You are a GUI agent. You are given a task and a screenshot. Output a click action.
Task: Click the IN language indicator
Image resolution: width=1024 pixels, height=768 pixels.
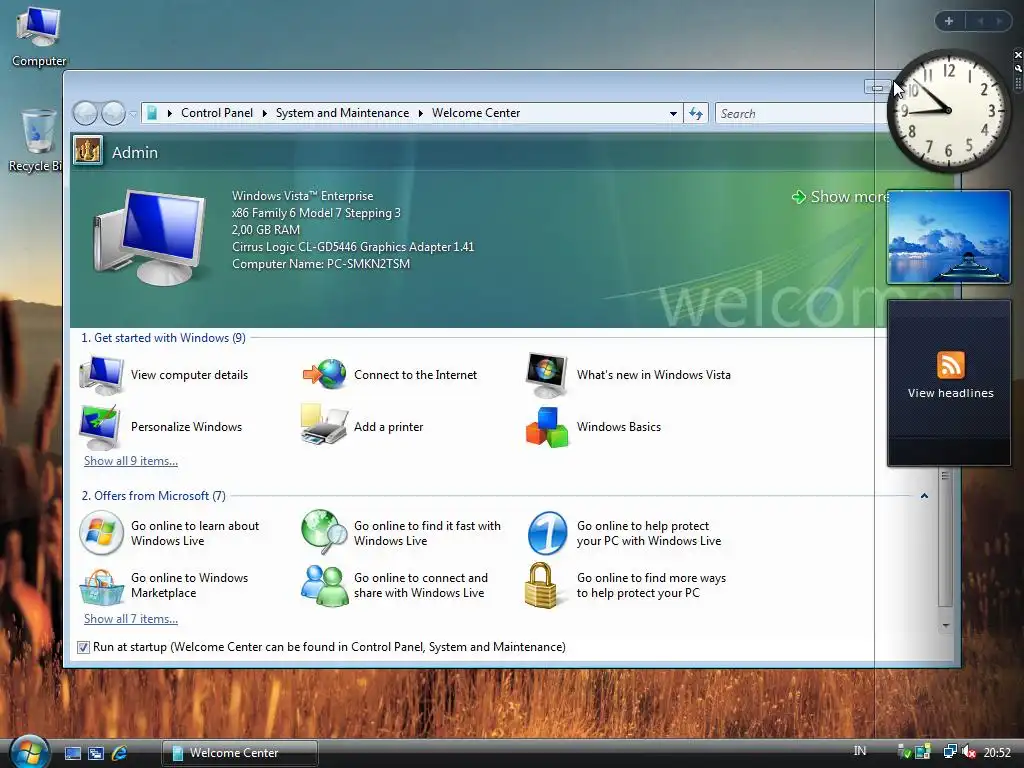coord(860,751)
